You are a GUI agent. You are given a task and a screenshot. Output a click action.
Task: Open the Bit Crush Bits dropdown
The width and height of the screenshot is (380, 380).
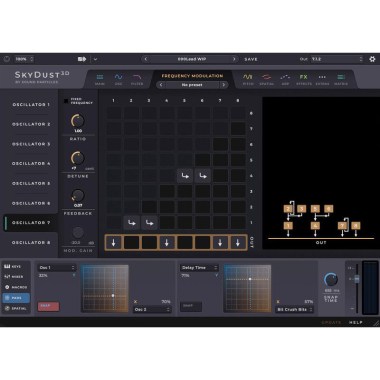295,310
